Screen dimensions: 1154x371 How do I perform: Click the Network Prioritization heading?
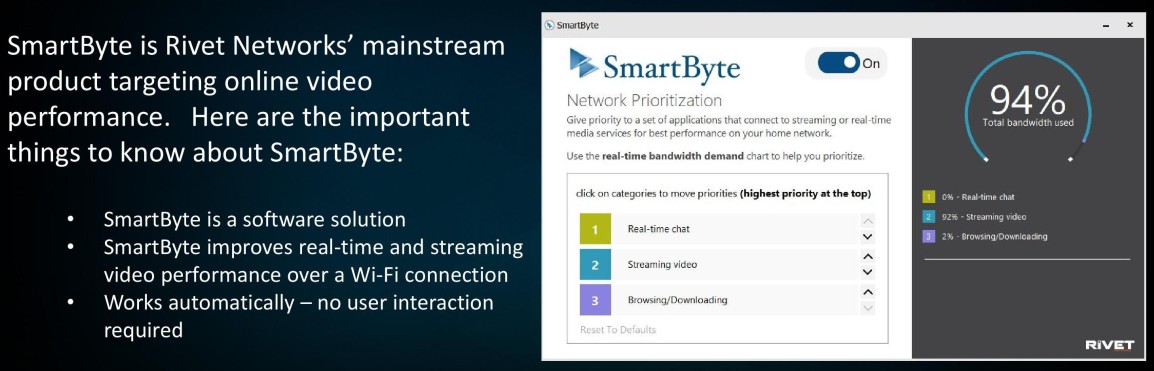[644, 100]
